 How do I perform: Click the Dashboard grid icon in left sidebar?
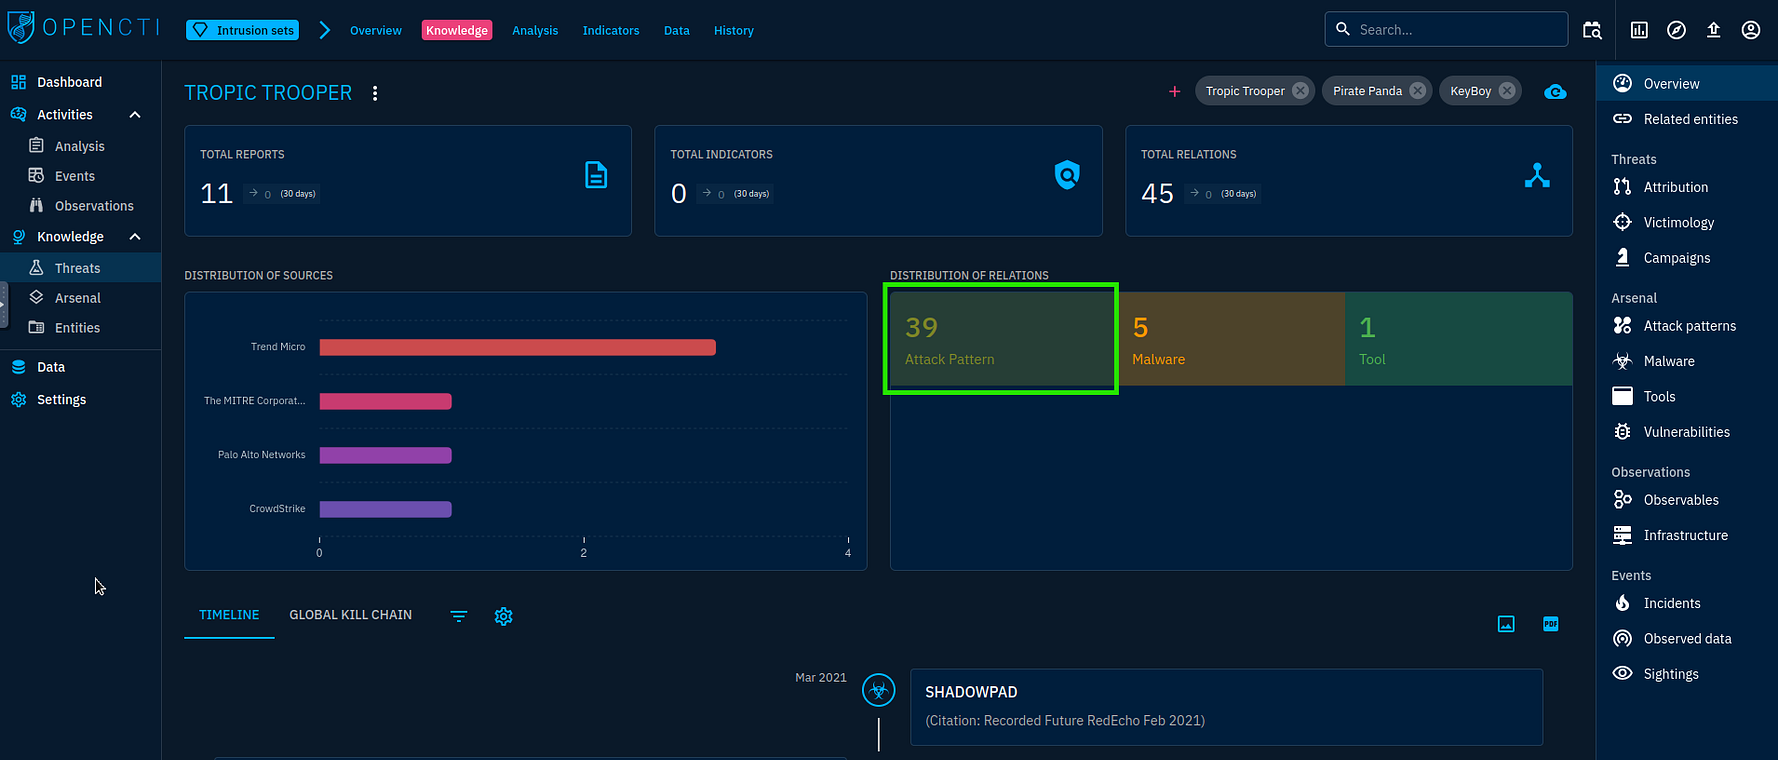coord(18,82)
